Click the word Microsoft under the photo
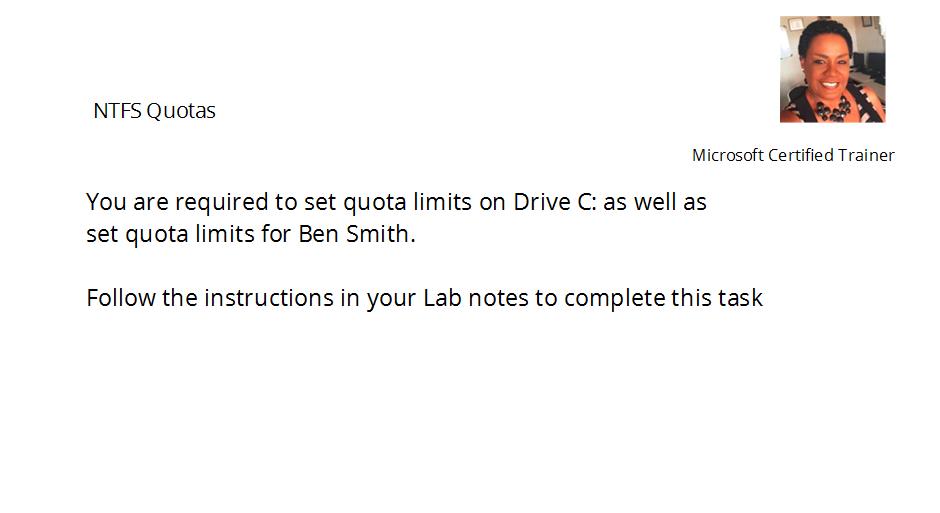 click(x=728, y=155)
